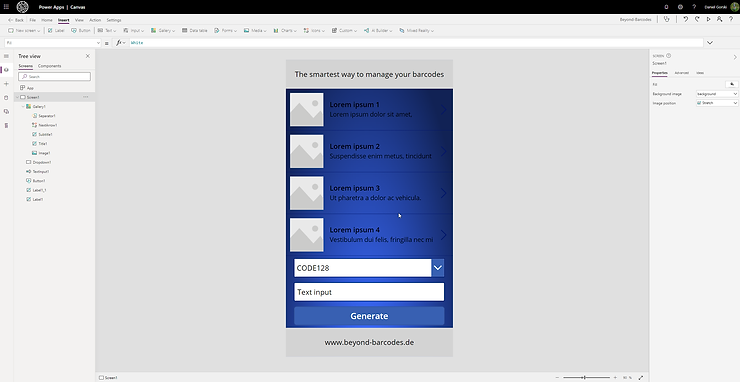740x382 pixels.
Task: Open the app launcher waffle icon
Action: (6, 7)
